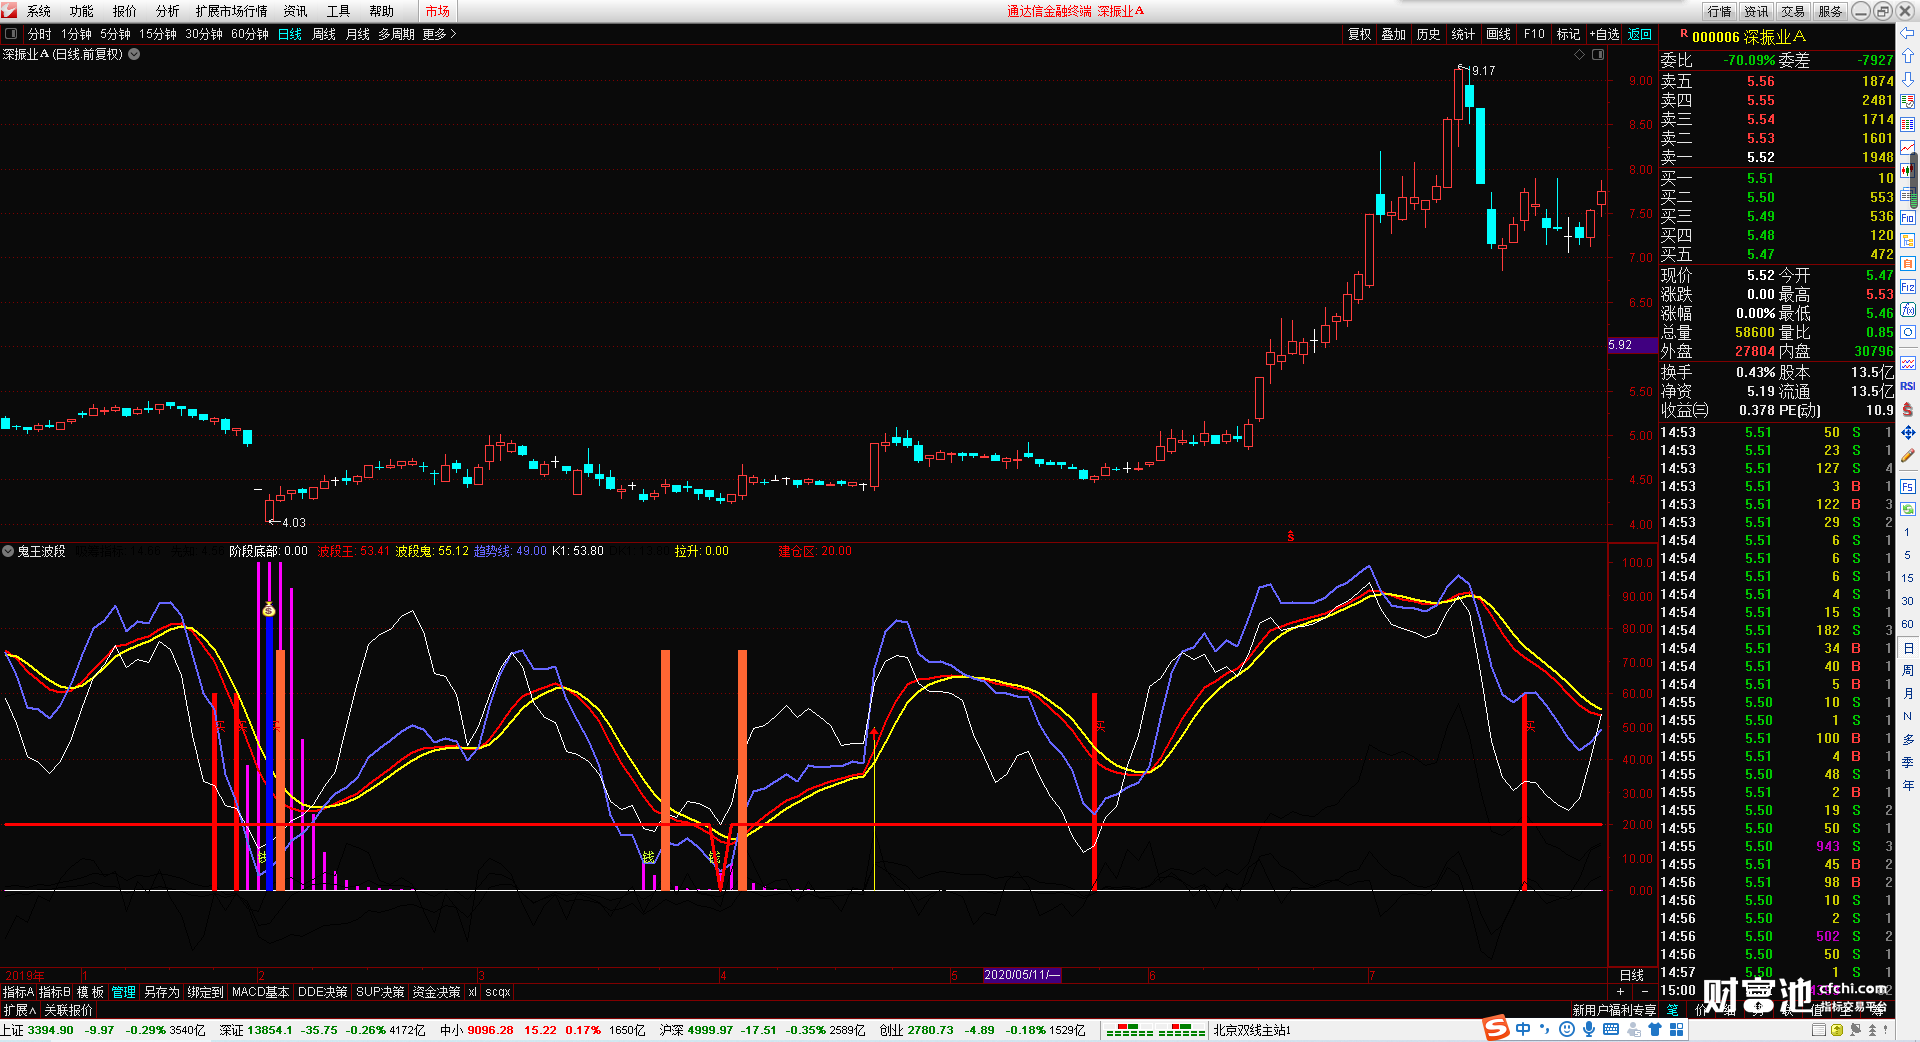The image size is (1920, 1042).
Task: Select the pencil drawing tool icon
Action: [1908, 455]
